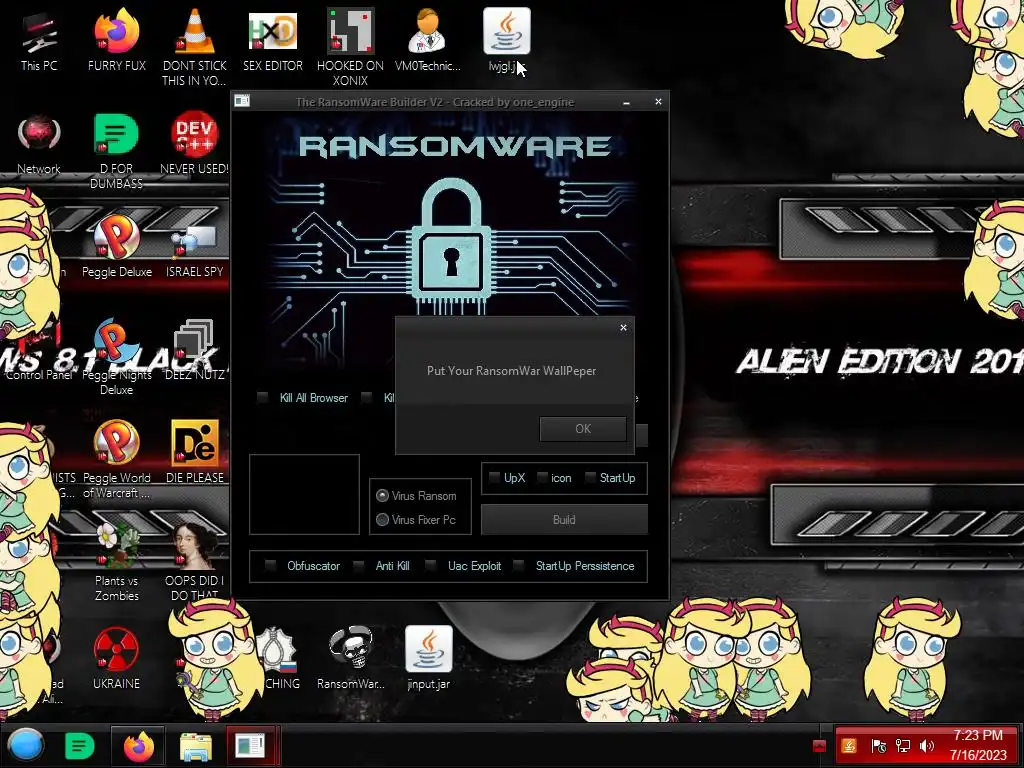
Task: Select Virus Ransom radio option
Action: tap(383, 496)
